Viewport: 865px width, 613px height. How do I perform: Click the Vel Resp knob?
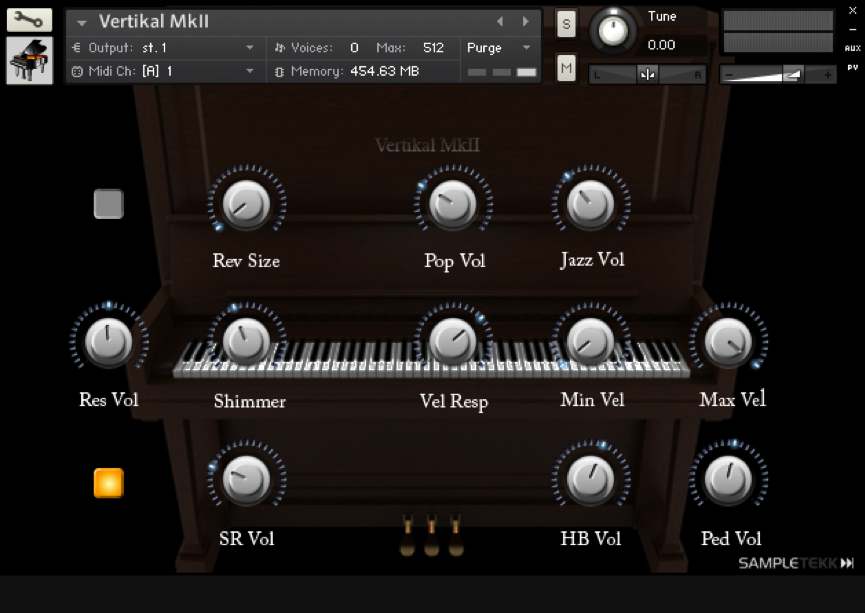click(x=453, y=342)
